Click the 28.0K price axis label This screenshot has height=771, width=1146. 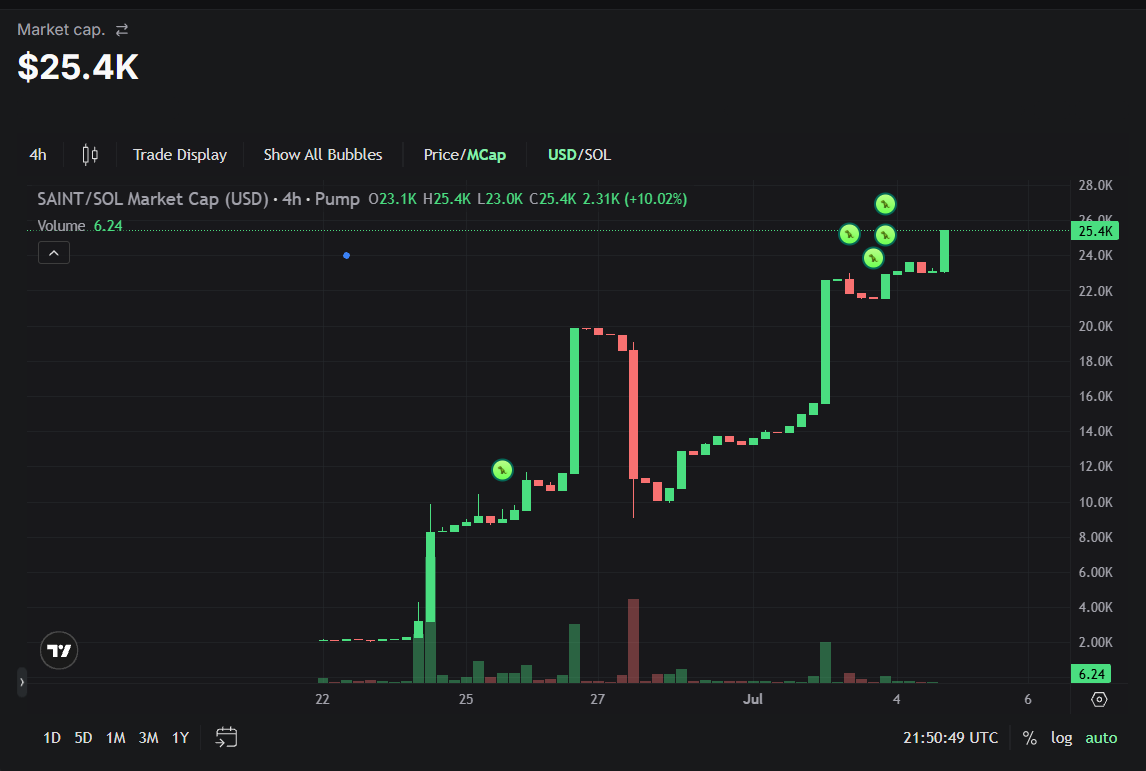tap(1096, 186)
